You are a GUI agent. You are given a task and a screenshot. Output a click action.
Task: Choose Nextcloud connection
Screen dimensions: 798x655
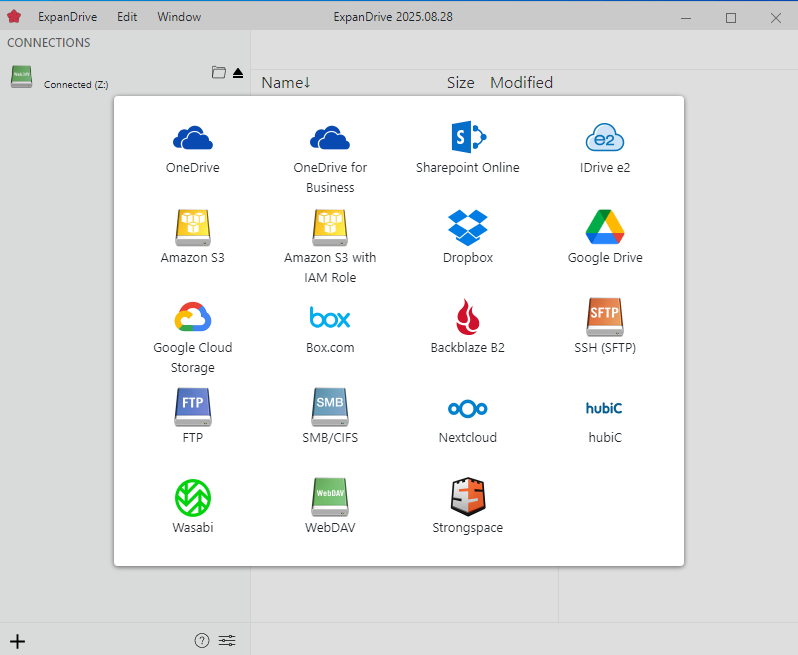pyautogui.click(x=468, y=420)
